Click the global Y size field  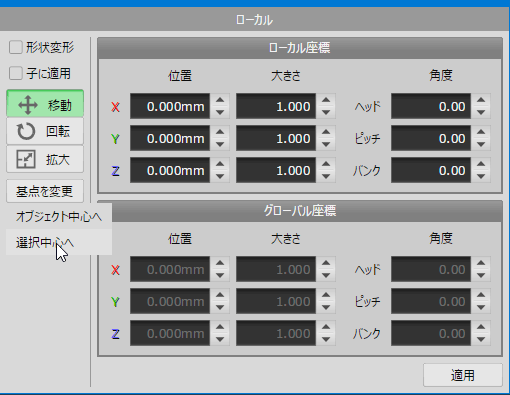point(276,301)
